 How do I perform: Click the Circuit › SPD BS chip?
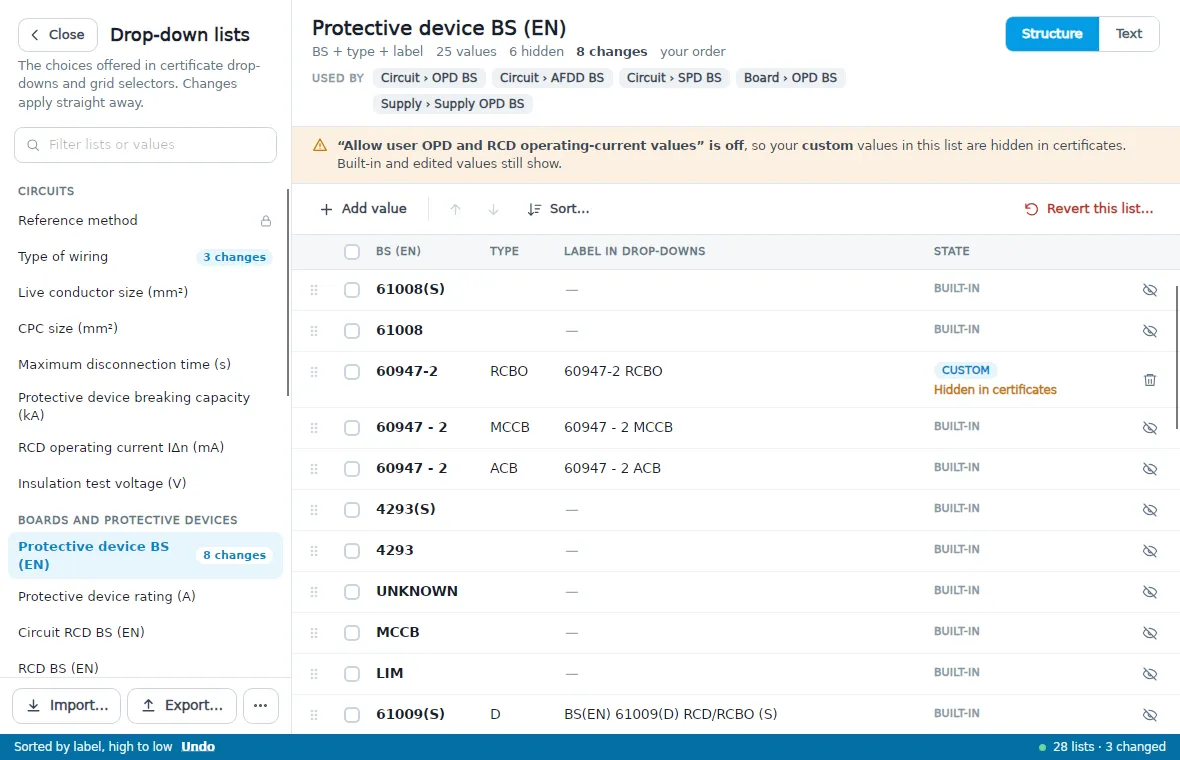coord(674,78)
